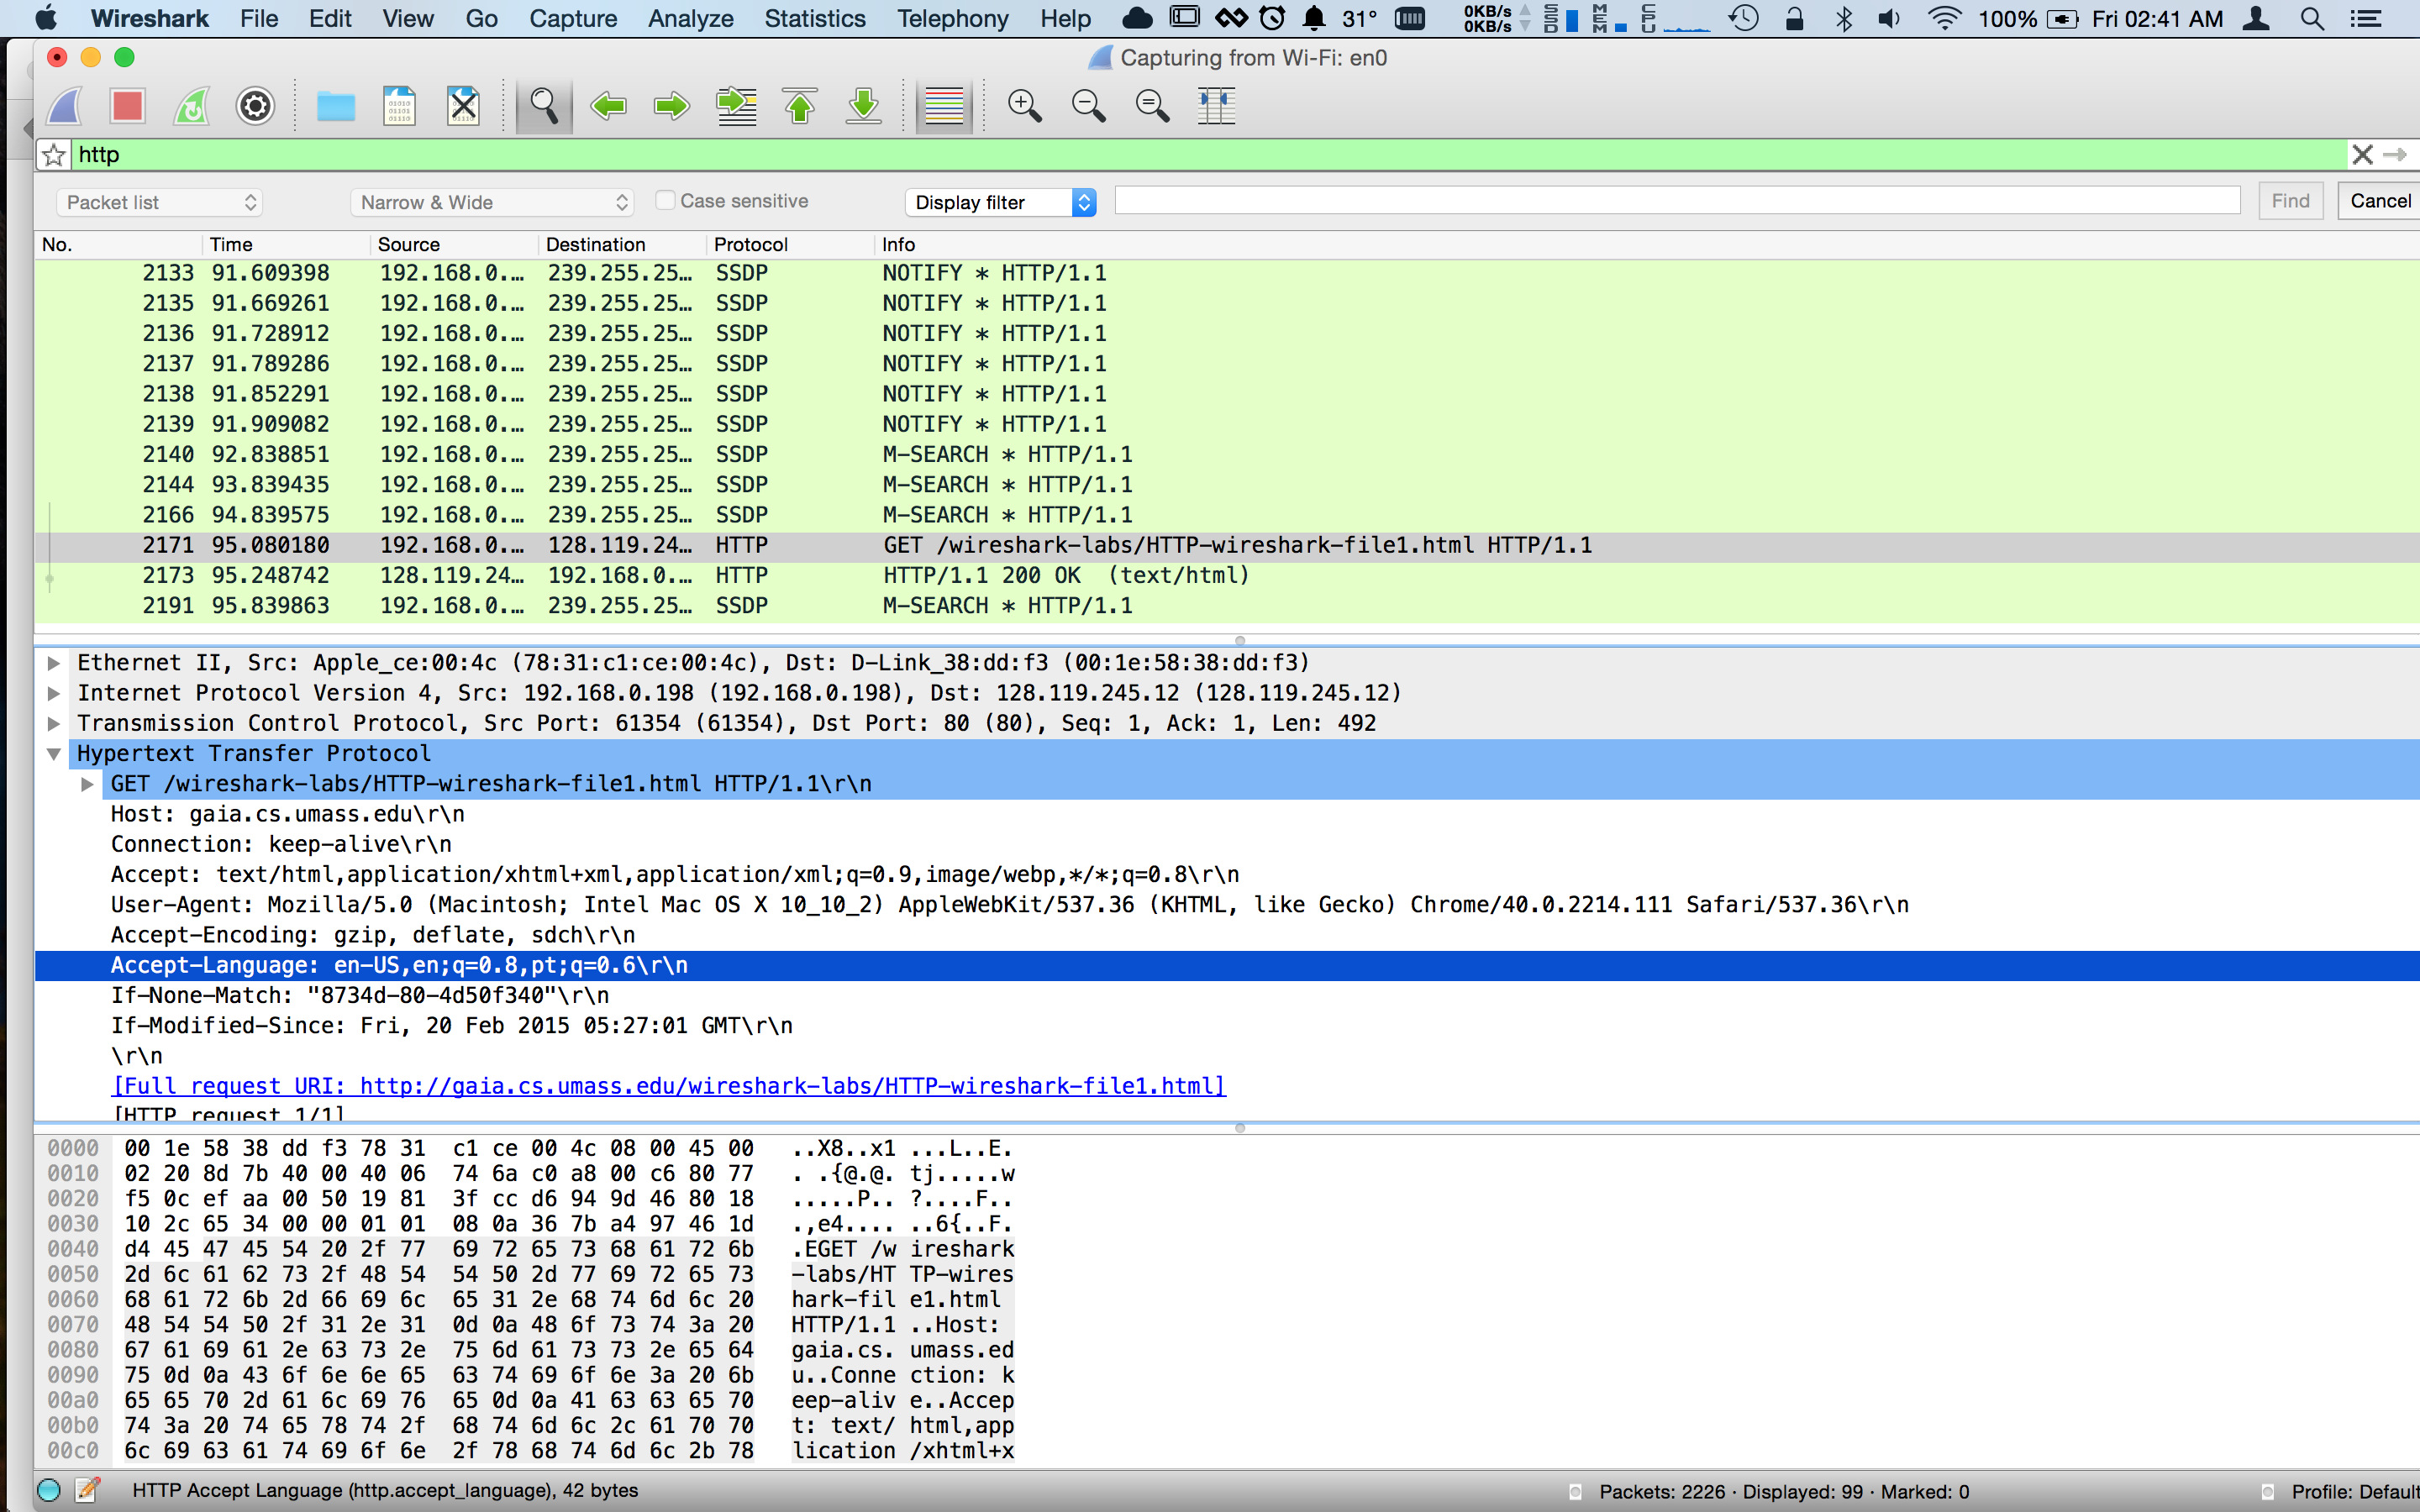Click the zoom in magnifier icon
This screenshot has height=1512, width=2420.
tap(1024, 105)
